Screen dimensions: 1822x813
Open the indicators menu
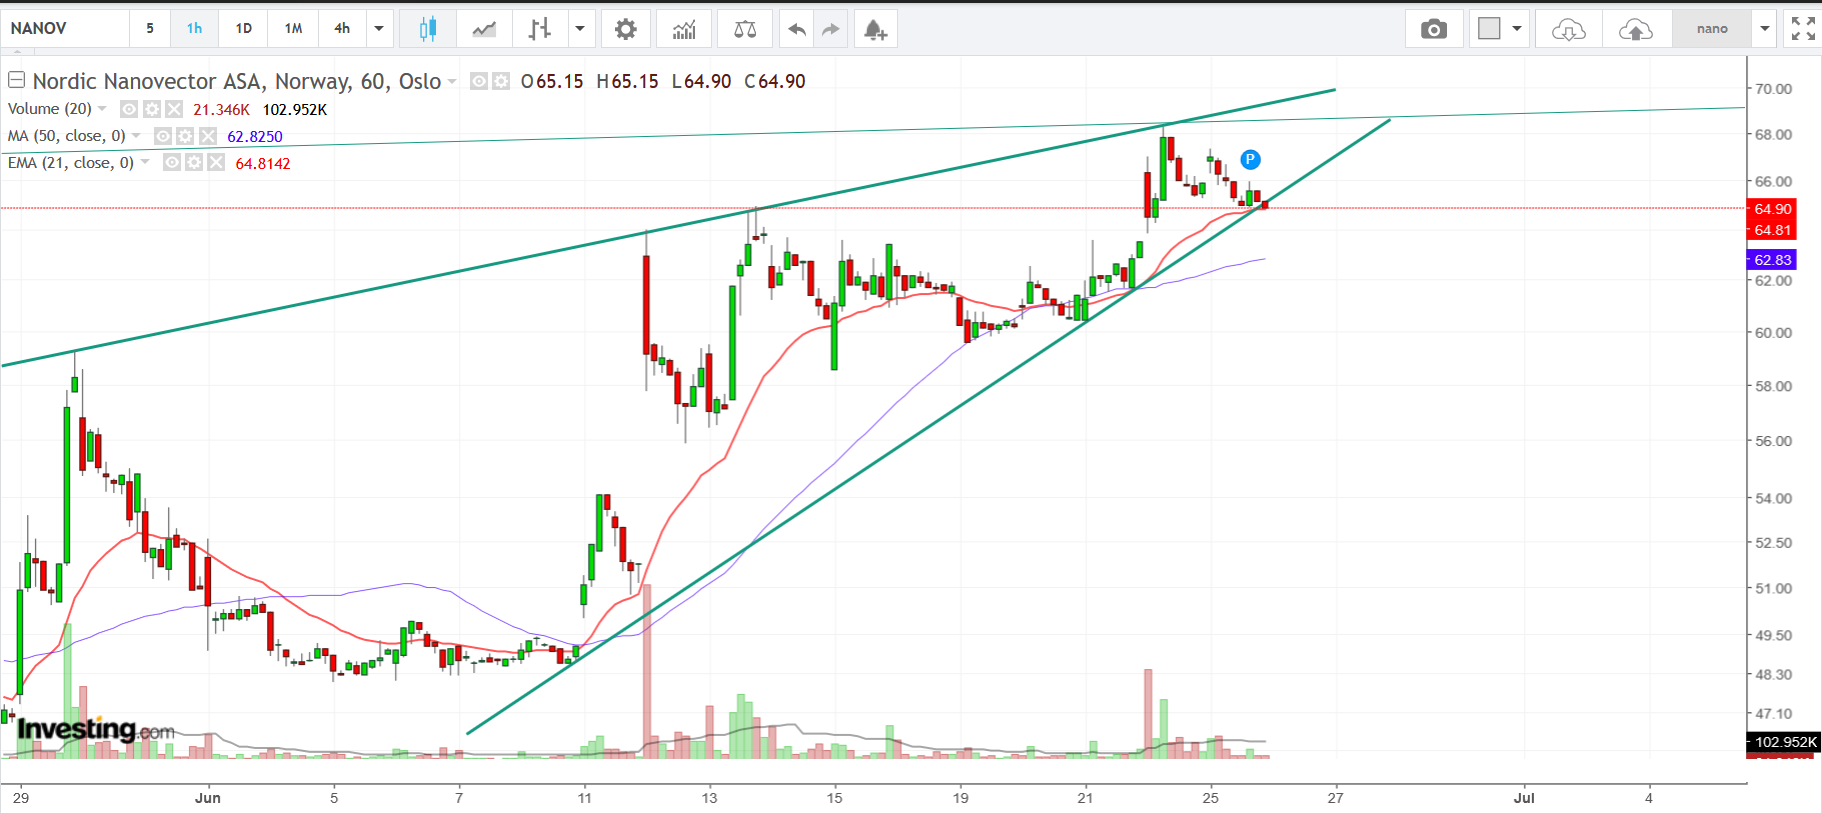pyautogui.click(x=684, y=29)
